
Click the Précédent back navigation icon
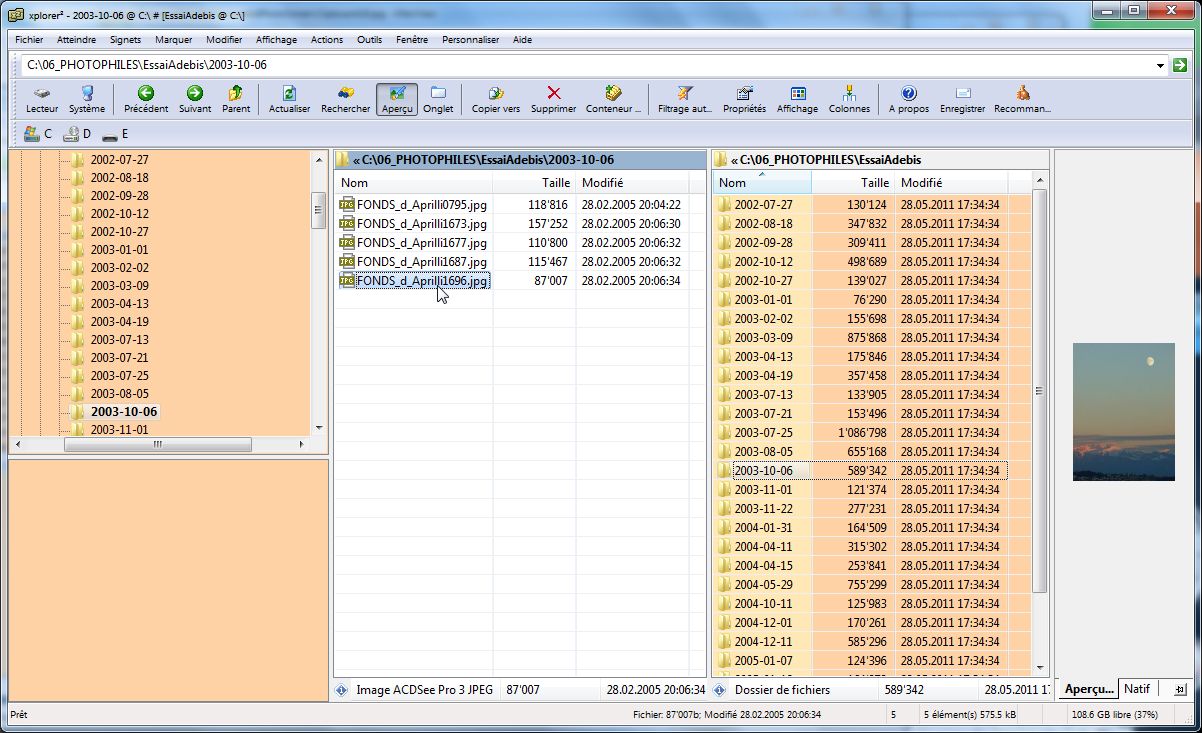coord(146,94)
